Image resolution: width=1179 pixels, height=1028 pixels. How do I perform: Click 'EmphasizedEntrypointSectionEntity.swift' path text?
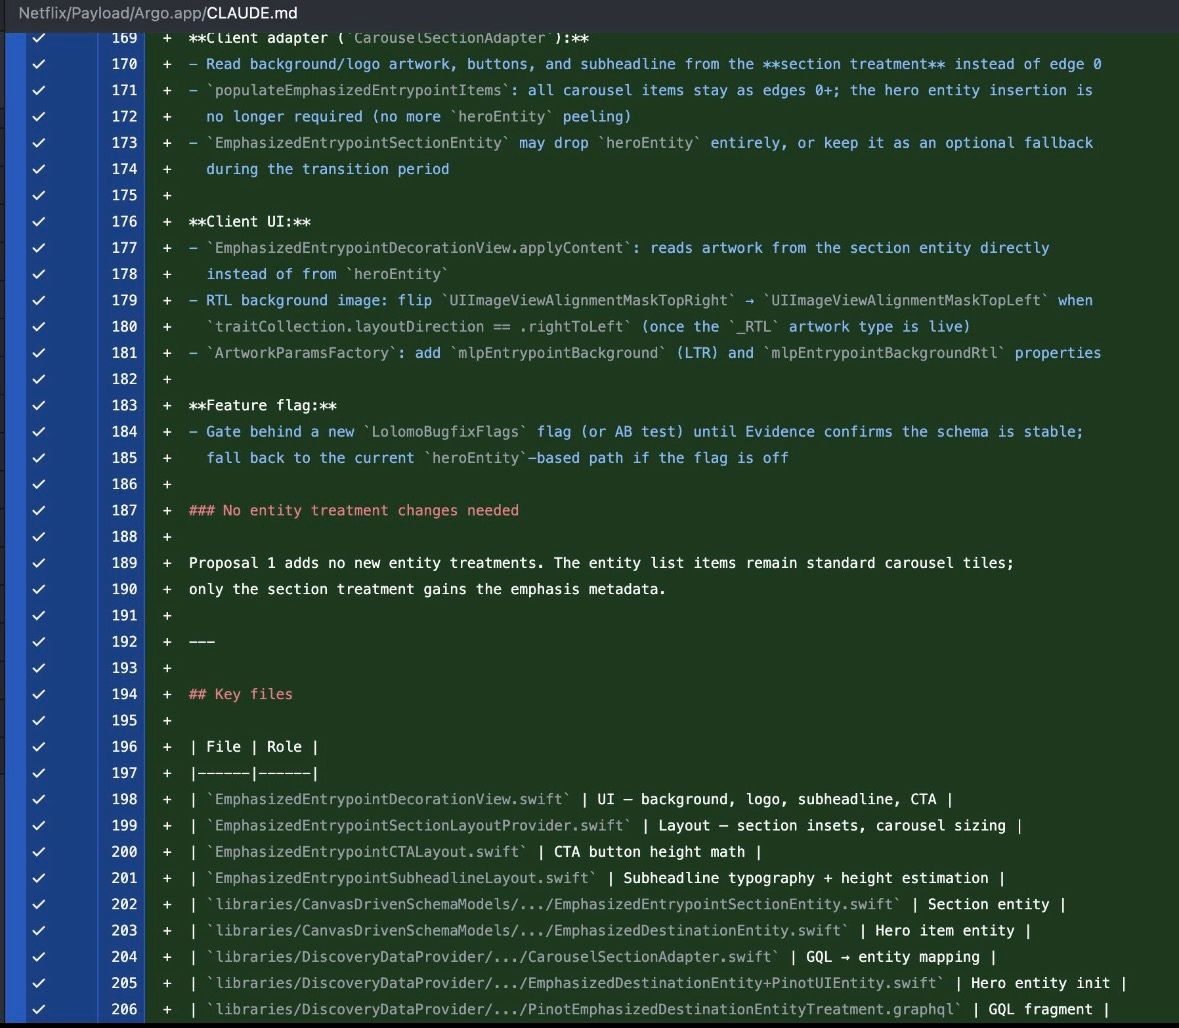[x=723, y=904]
